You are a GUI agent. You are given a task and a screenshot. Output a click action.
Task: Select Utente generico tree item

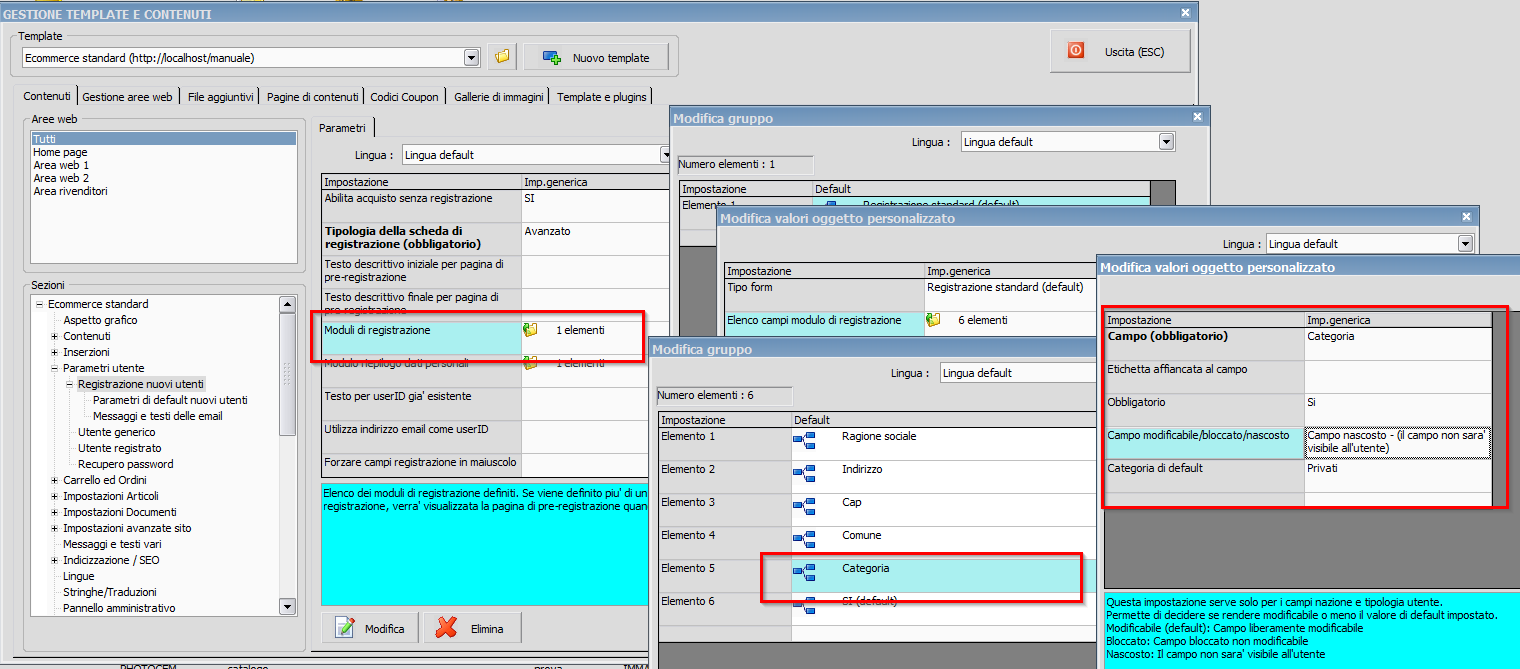(x=117, y=432)
